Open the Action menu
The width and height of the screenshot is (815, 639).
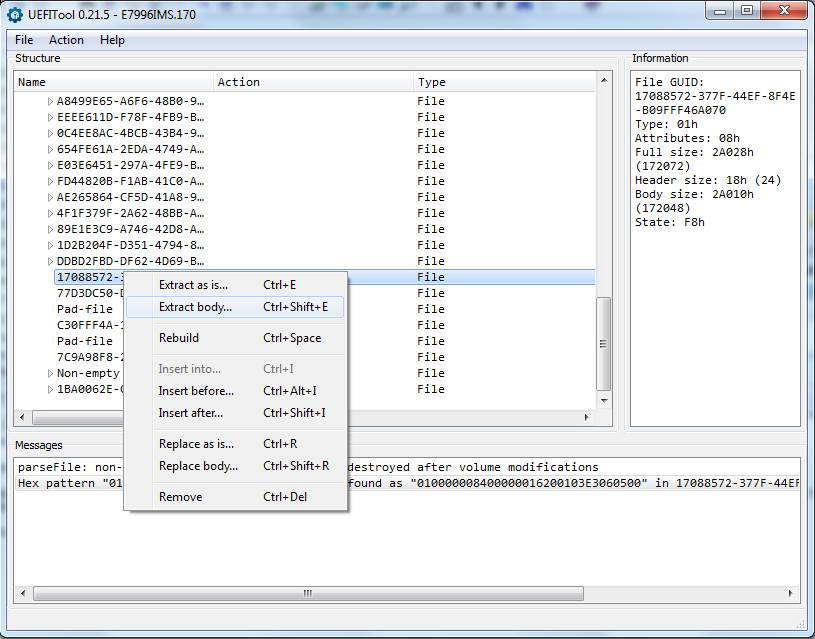point(66,40)
